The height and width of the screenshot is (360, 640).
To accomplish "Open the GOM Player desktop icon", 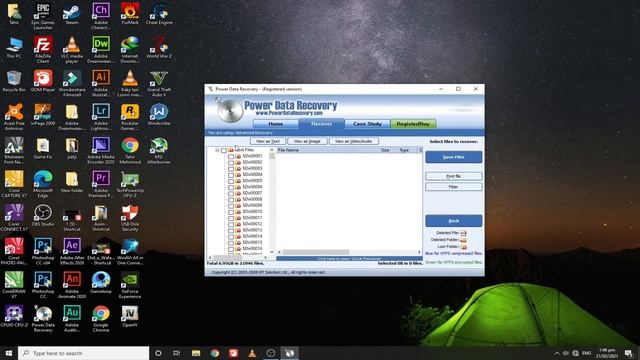I will (x=43, y=81).
